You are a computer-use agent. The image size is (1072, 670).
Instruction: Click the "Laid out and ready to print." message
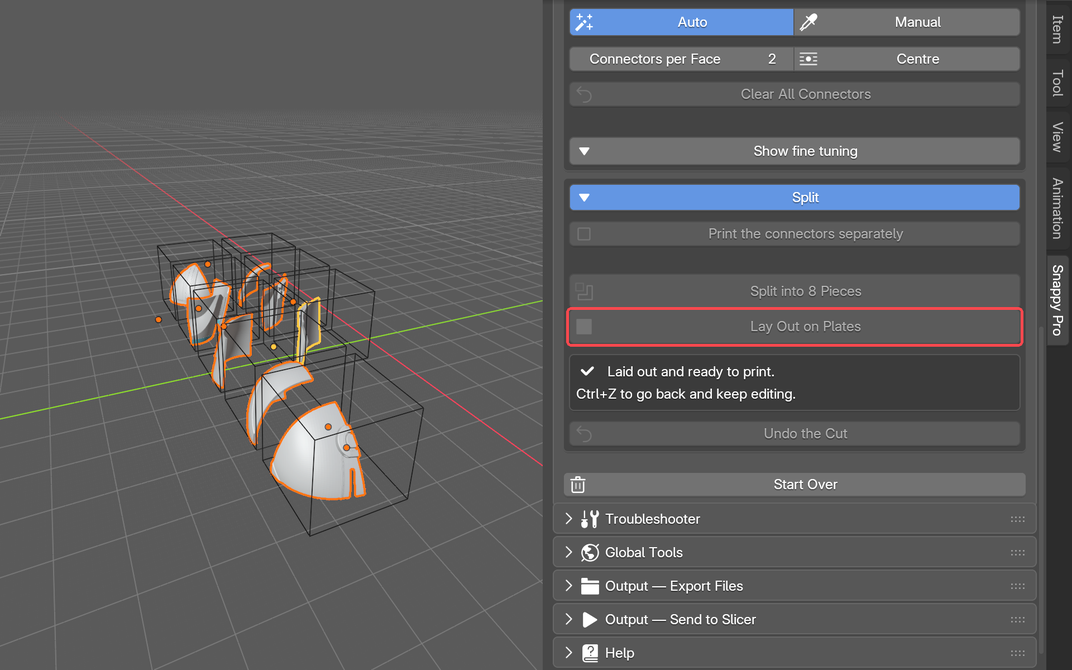(691, 372)
